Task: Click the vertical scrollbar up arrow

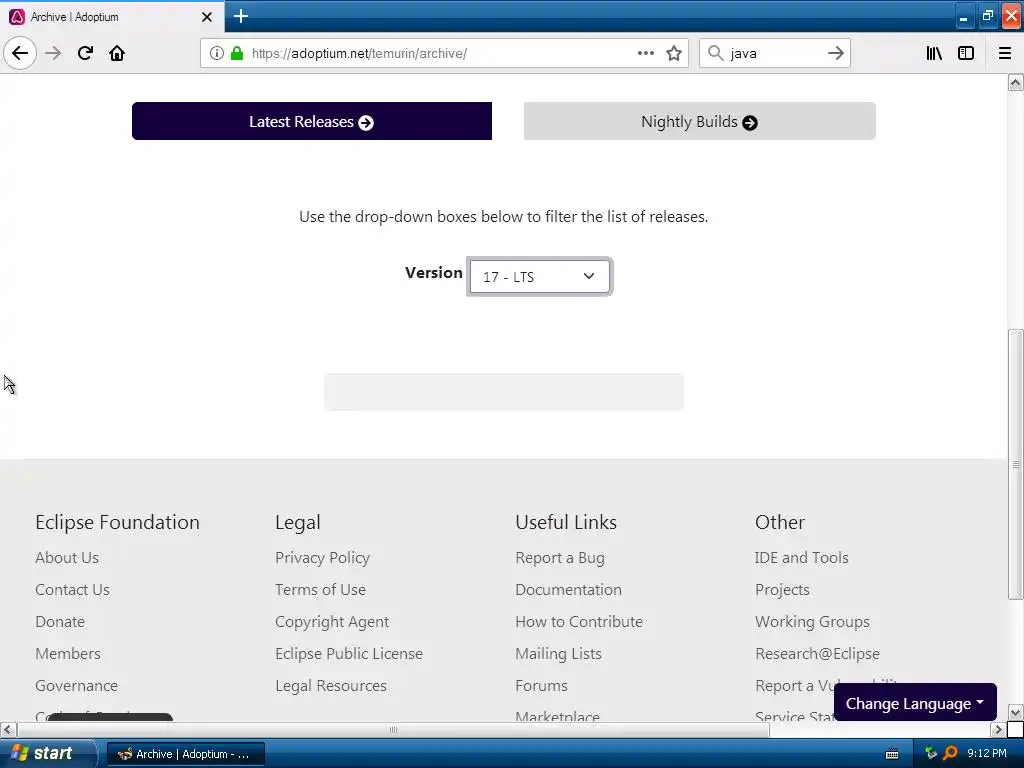Action: (x=1016, y=82)
